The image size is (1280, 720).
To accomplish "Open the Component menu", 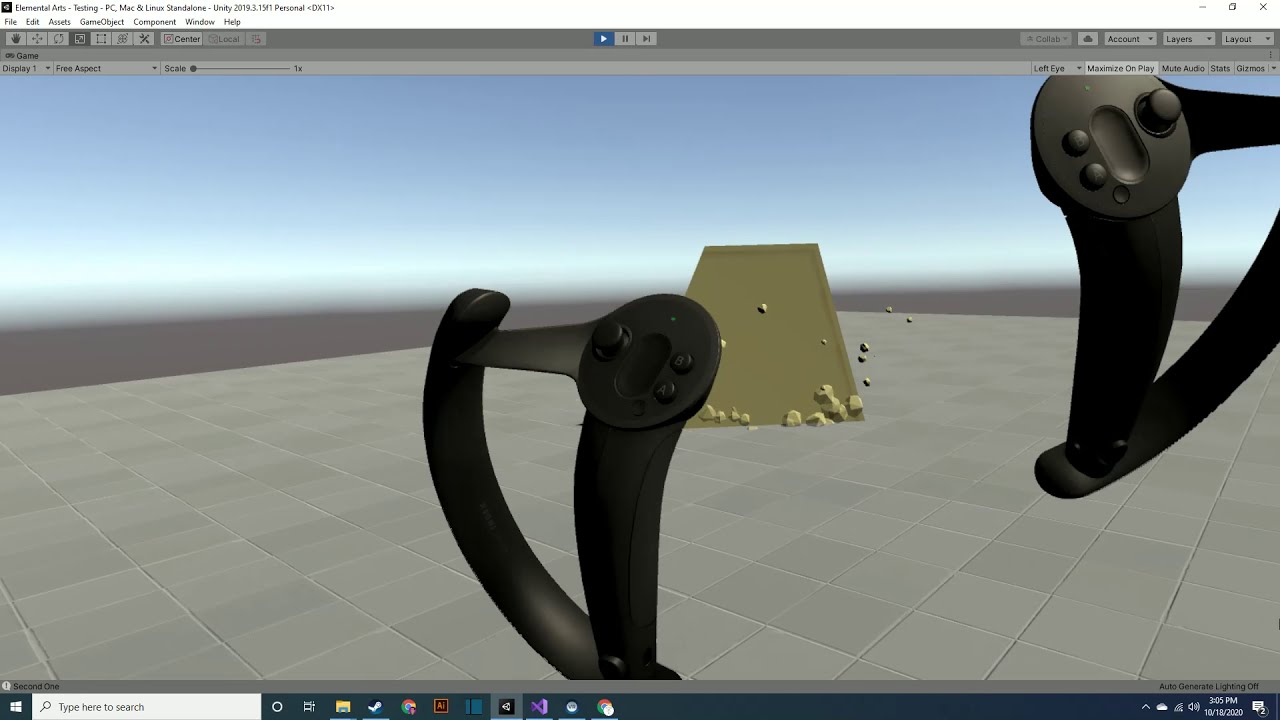I will tap(154, 22).
